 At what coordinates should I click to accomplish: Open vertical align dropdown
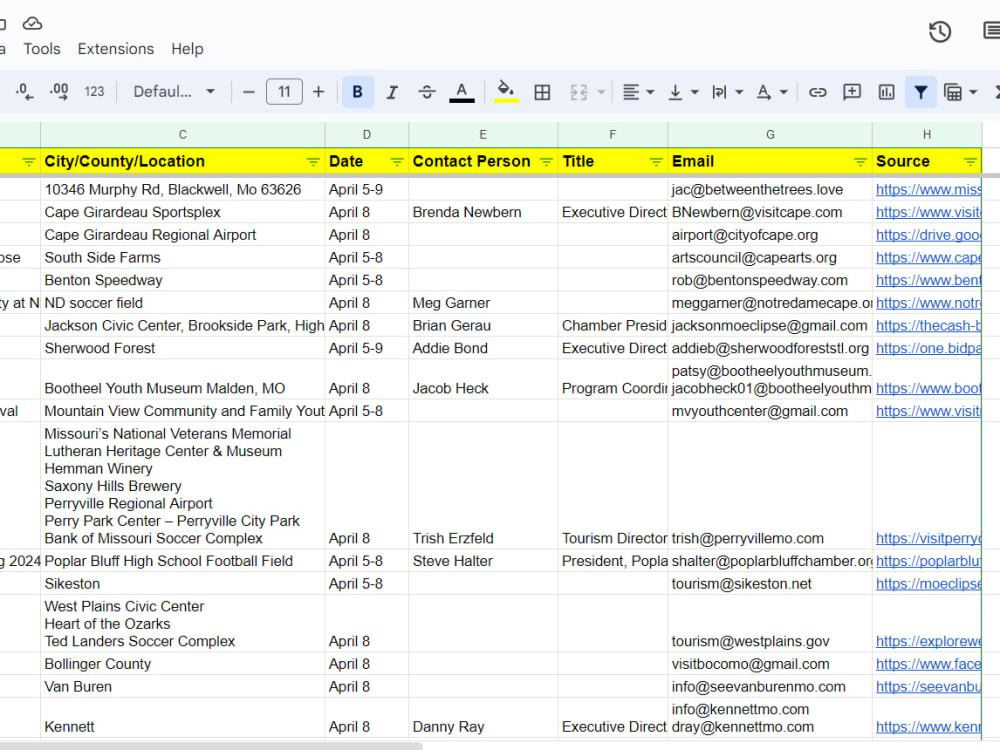(x=683, y=92)
